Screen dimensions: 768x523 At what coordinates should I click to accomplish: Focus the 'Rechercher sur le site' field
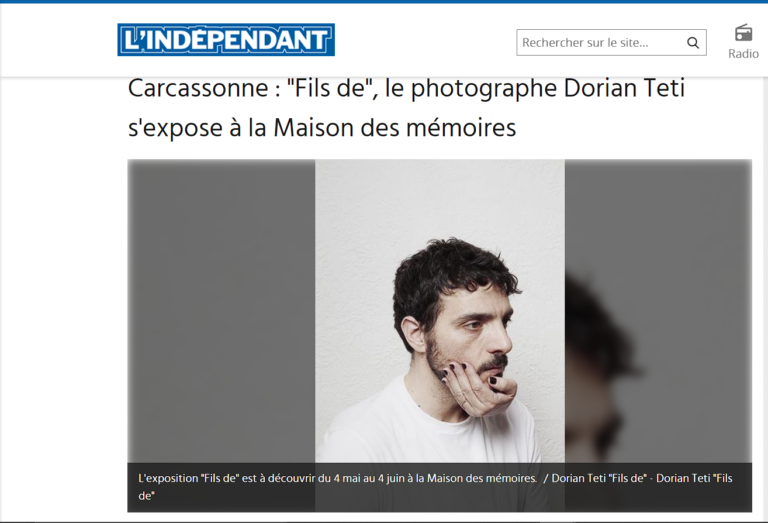coord(611,43)
